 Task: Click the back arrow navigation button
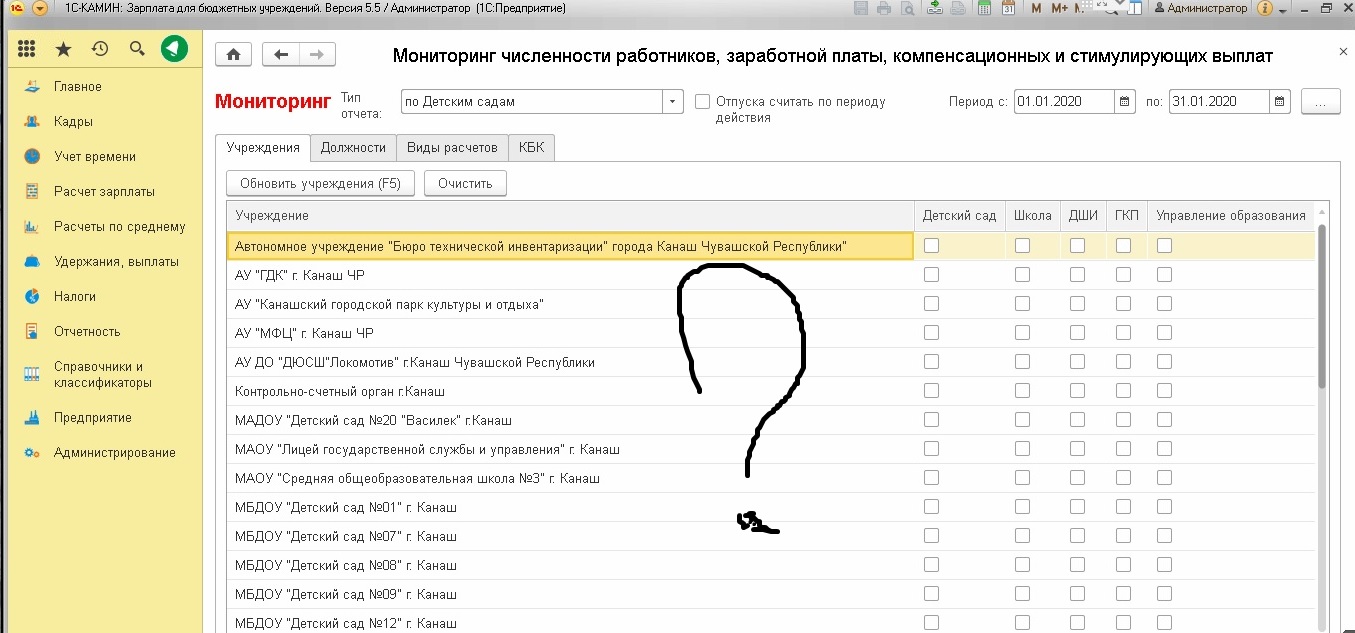[281, 55]
